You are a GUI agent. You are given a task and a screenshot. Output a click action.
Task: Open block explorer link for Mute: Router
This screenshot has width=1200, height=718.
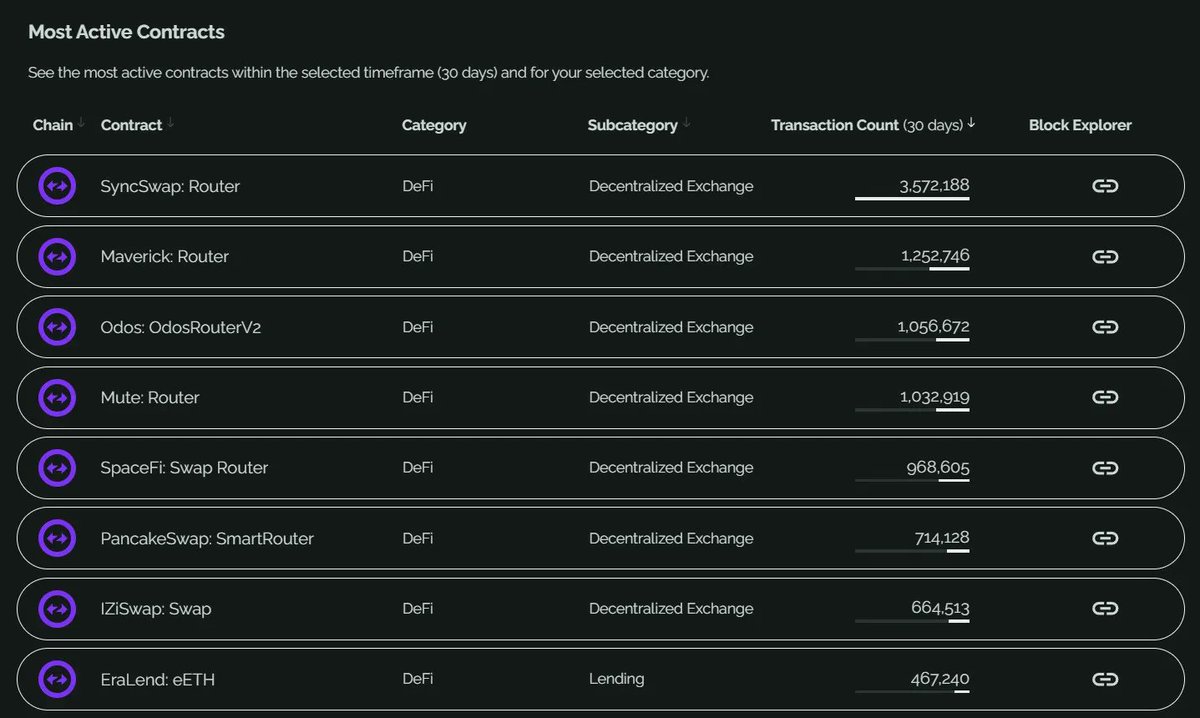1104,397
